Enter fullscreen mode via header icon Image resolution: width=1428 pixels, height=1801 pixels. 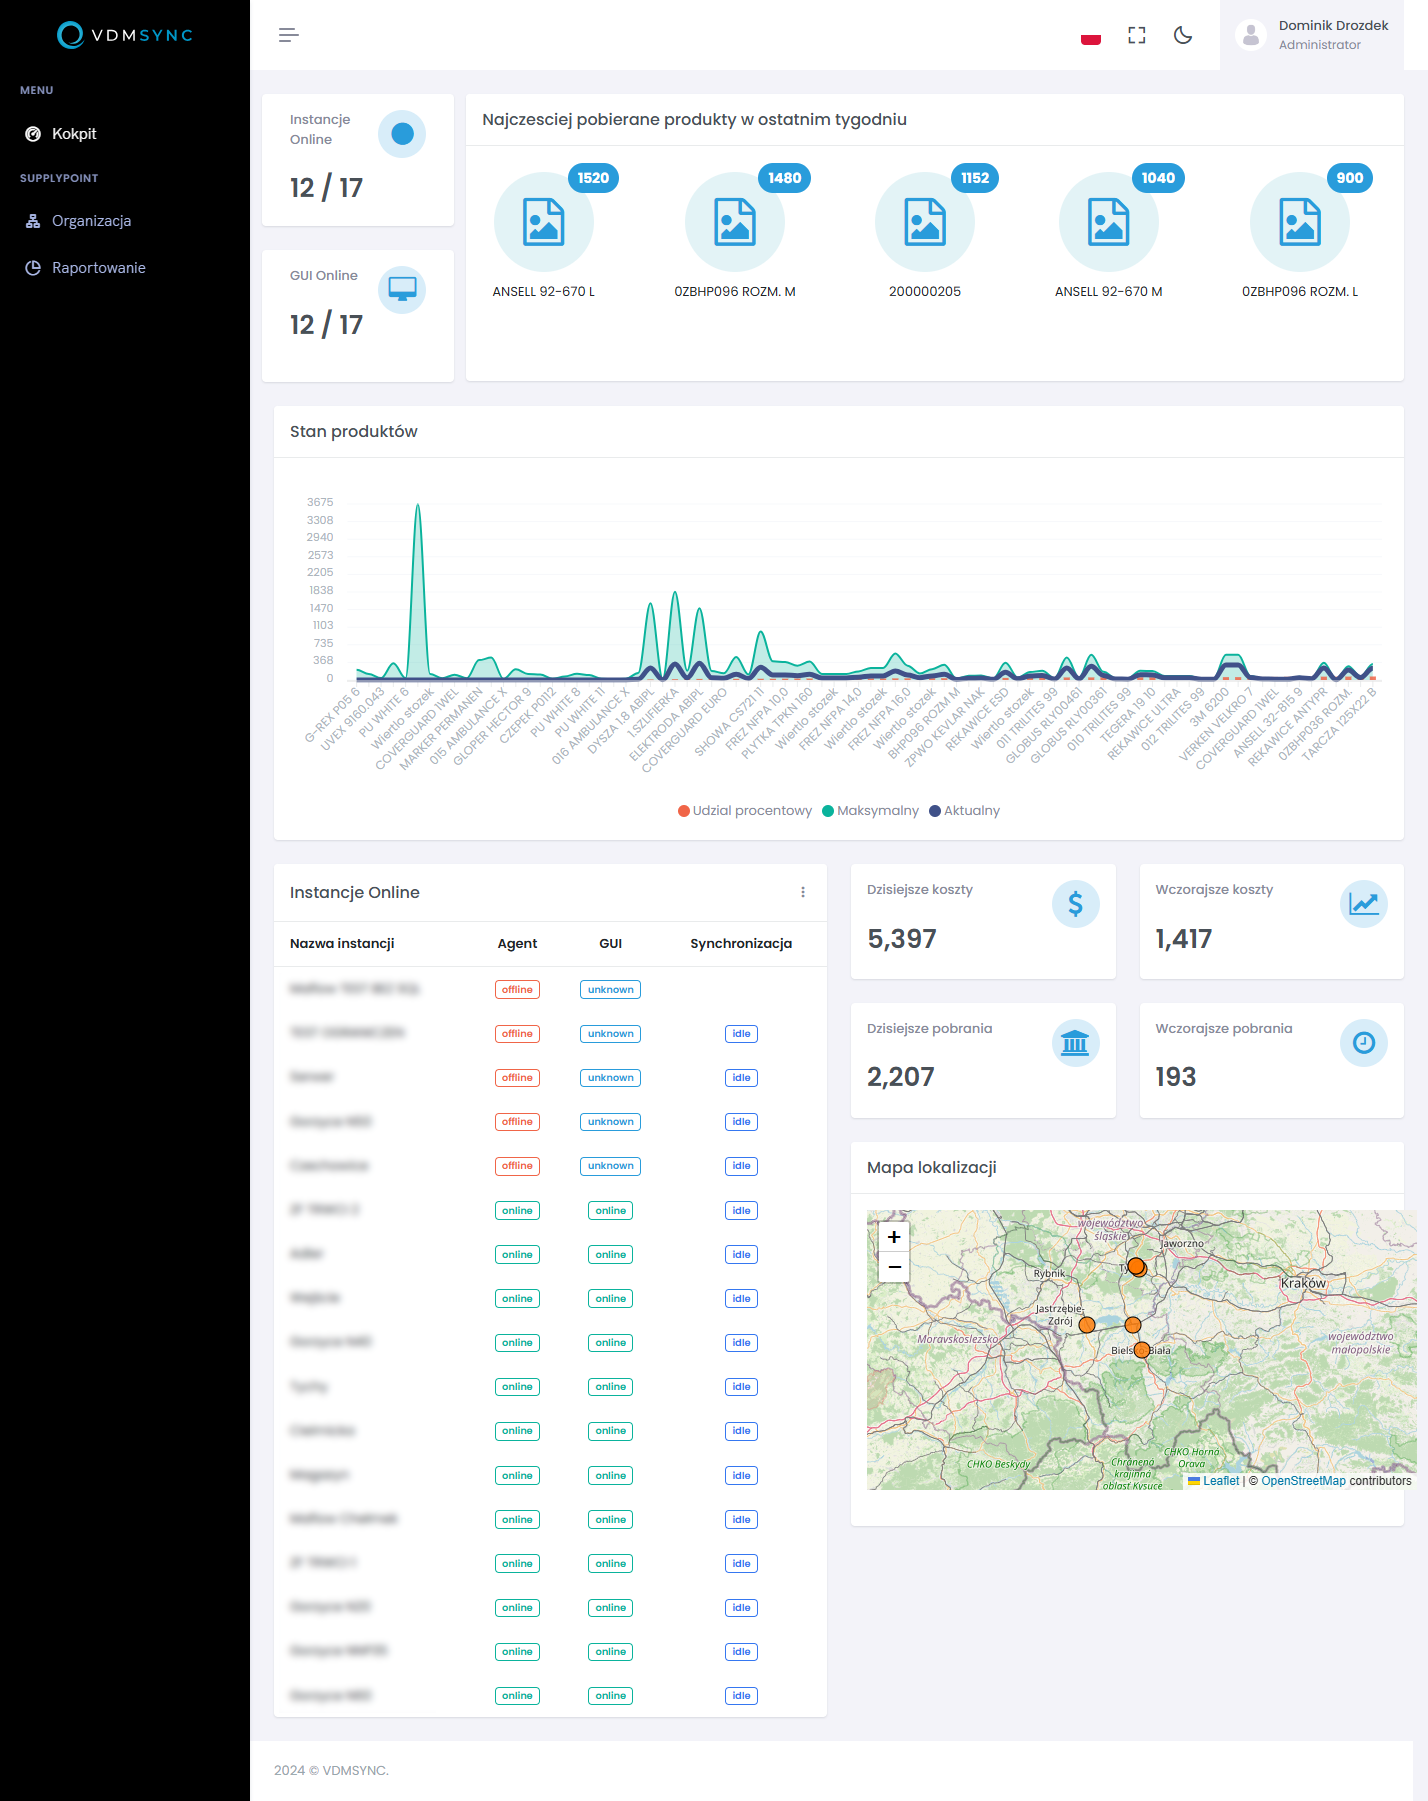(x=1137, y=35)
